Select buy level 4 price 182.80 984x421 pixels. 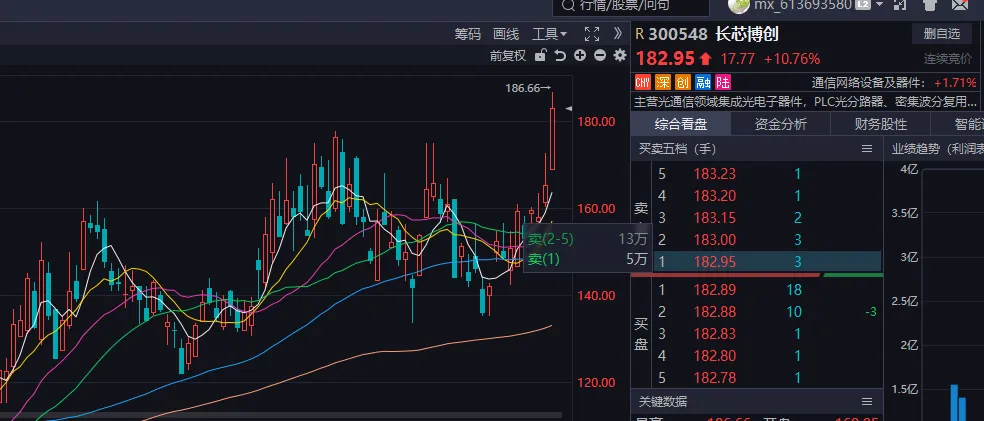[x=714, y=356]
